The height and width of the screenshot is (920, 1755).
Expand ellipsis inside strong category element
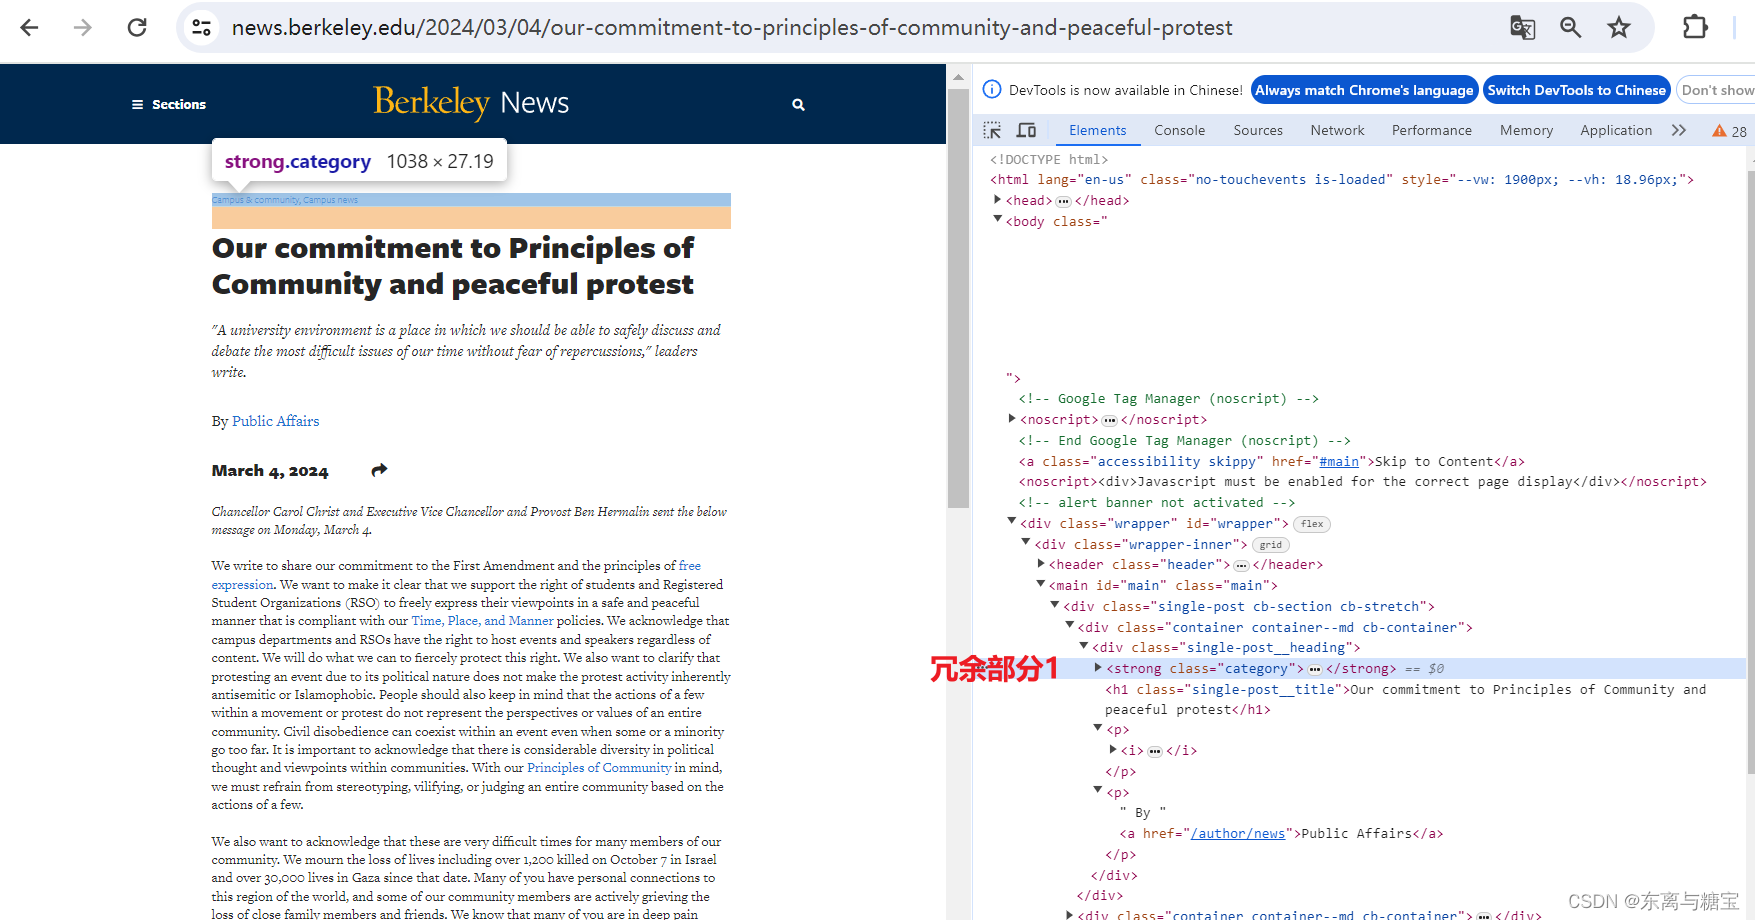(1315, 669)
